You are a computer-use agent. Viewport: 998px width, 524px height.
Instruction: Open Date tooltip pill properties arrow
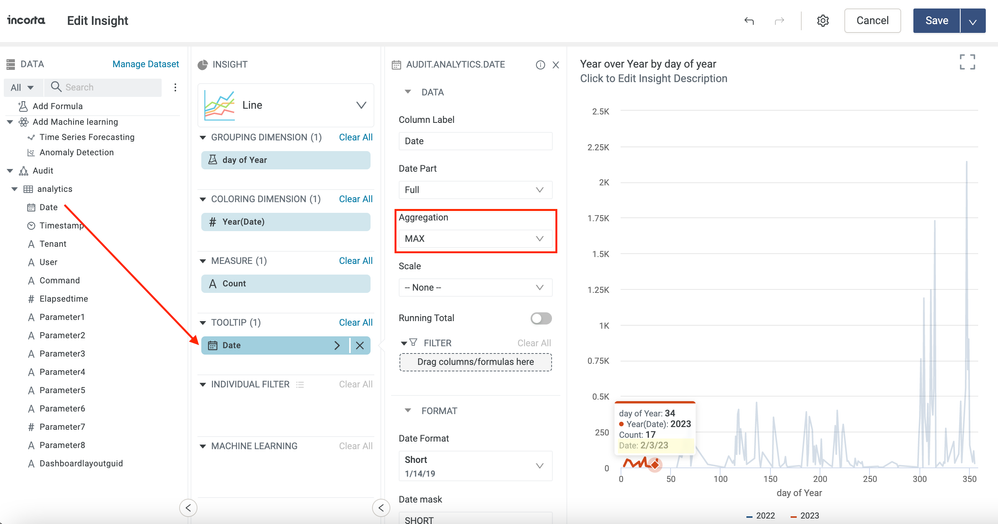337,345
